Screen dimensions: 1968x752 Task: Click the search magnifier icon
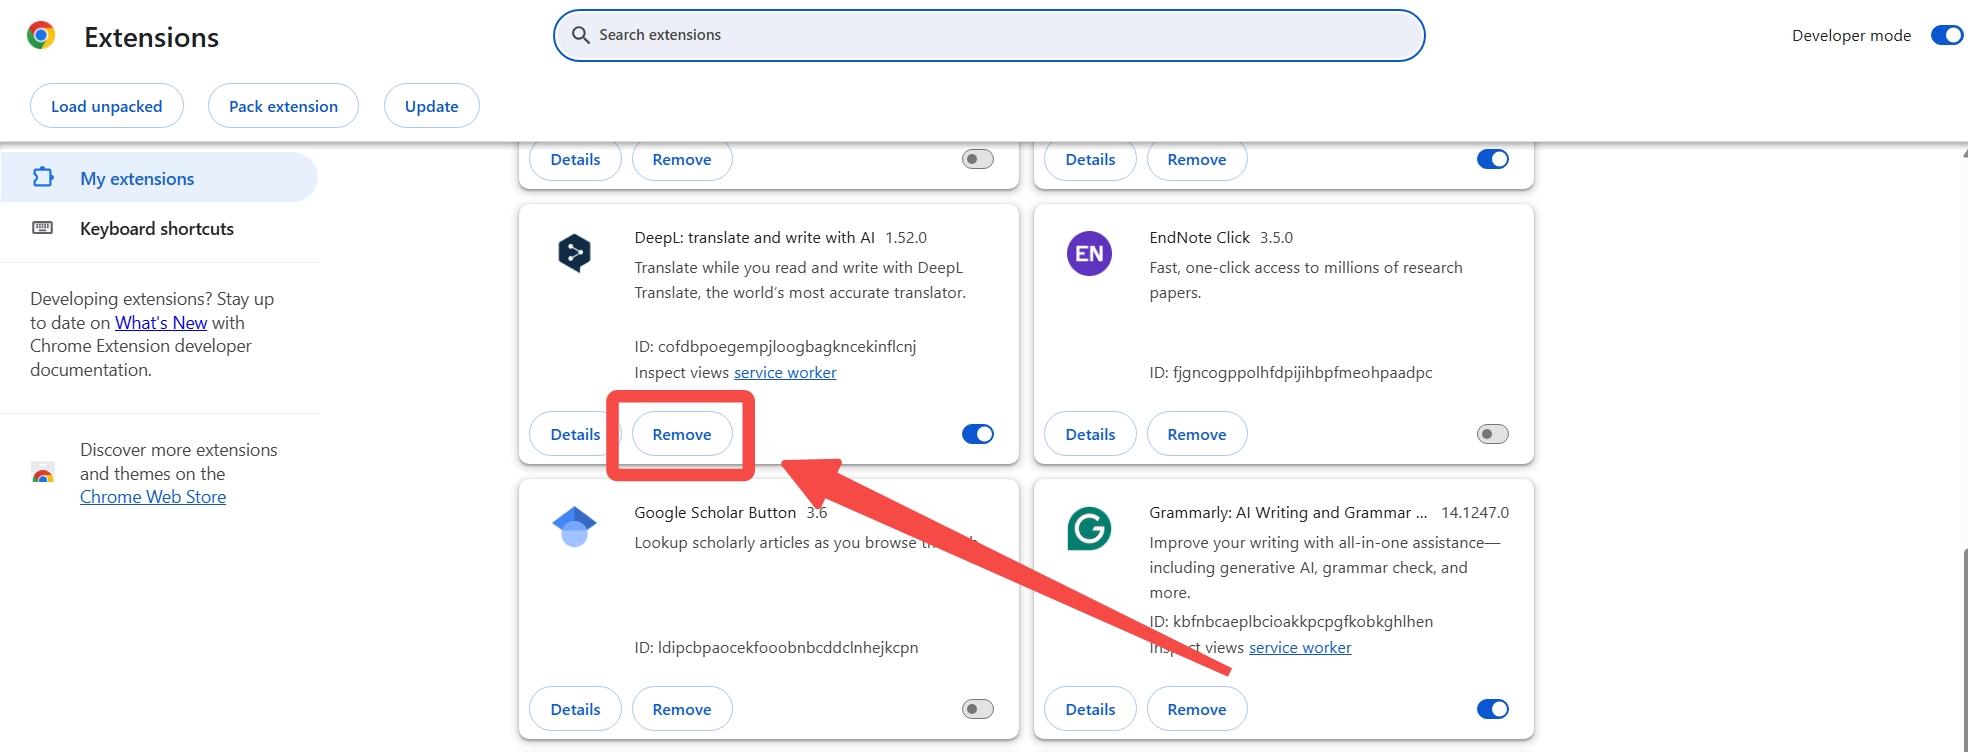click(x=580, y=35)
